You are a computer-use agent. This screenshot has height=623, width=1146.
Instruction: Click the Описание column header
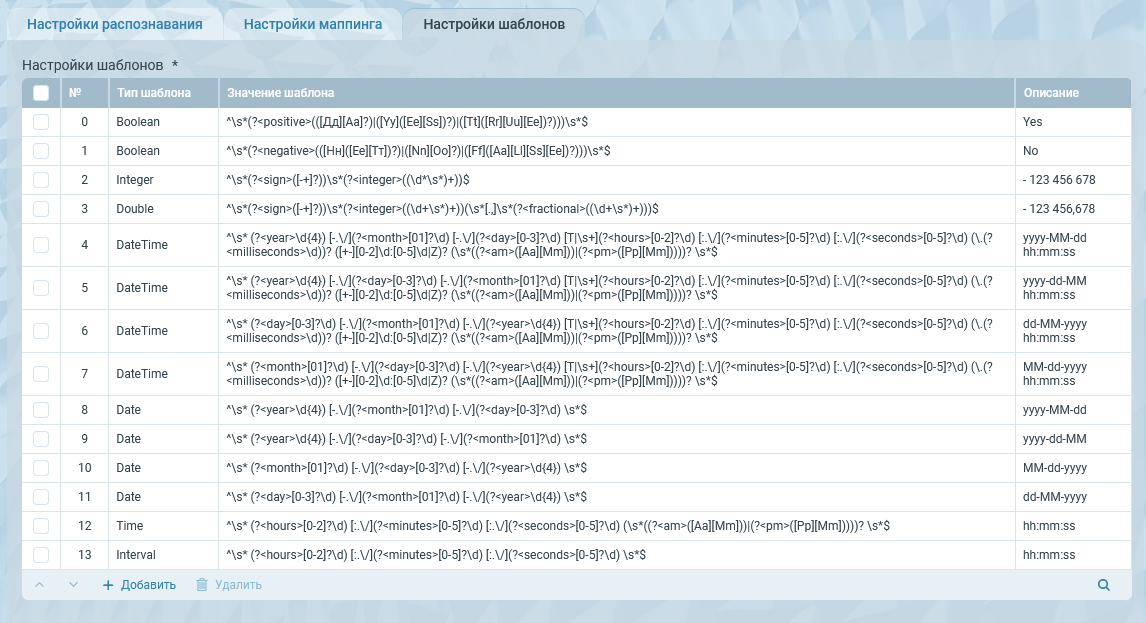point(1051,93)
